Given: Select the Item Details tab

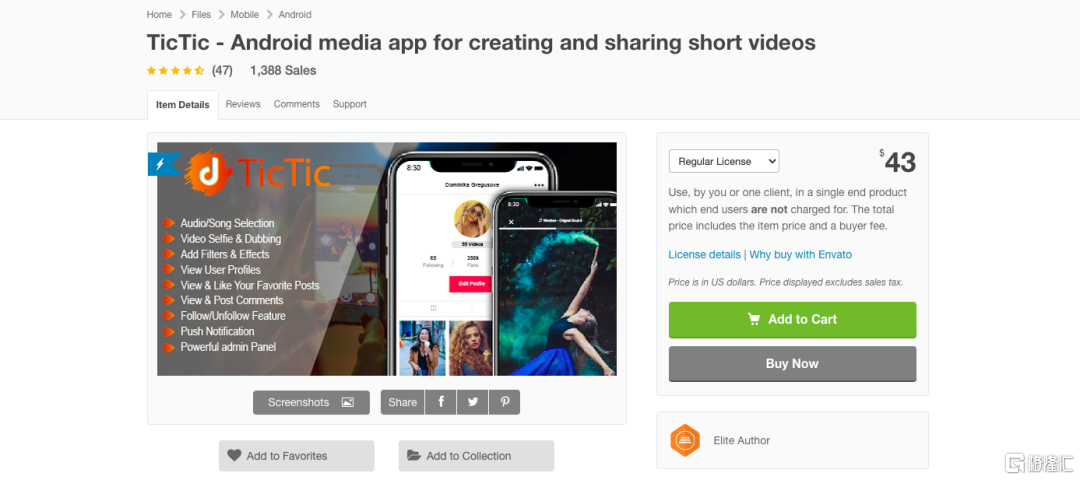Looking at the screenshot, I should (x=183, y=105).
